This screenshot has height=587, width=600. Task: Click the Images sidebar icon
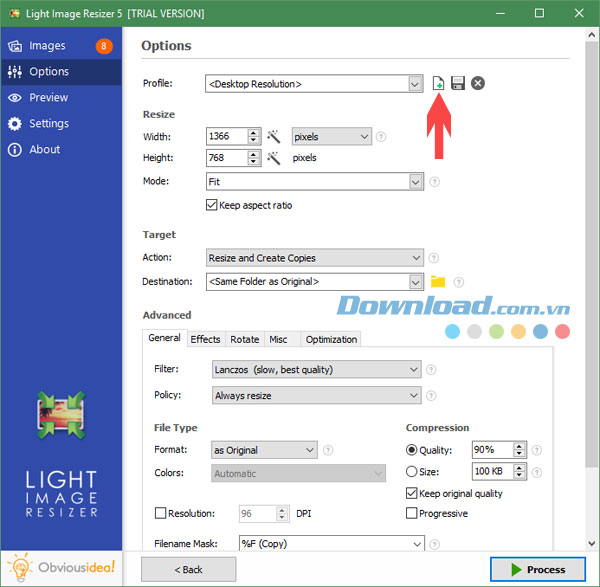[x=15, y=46]
